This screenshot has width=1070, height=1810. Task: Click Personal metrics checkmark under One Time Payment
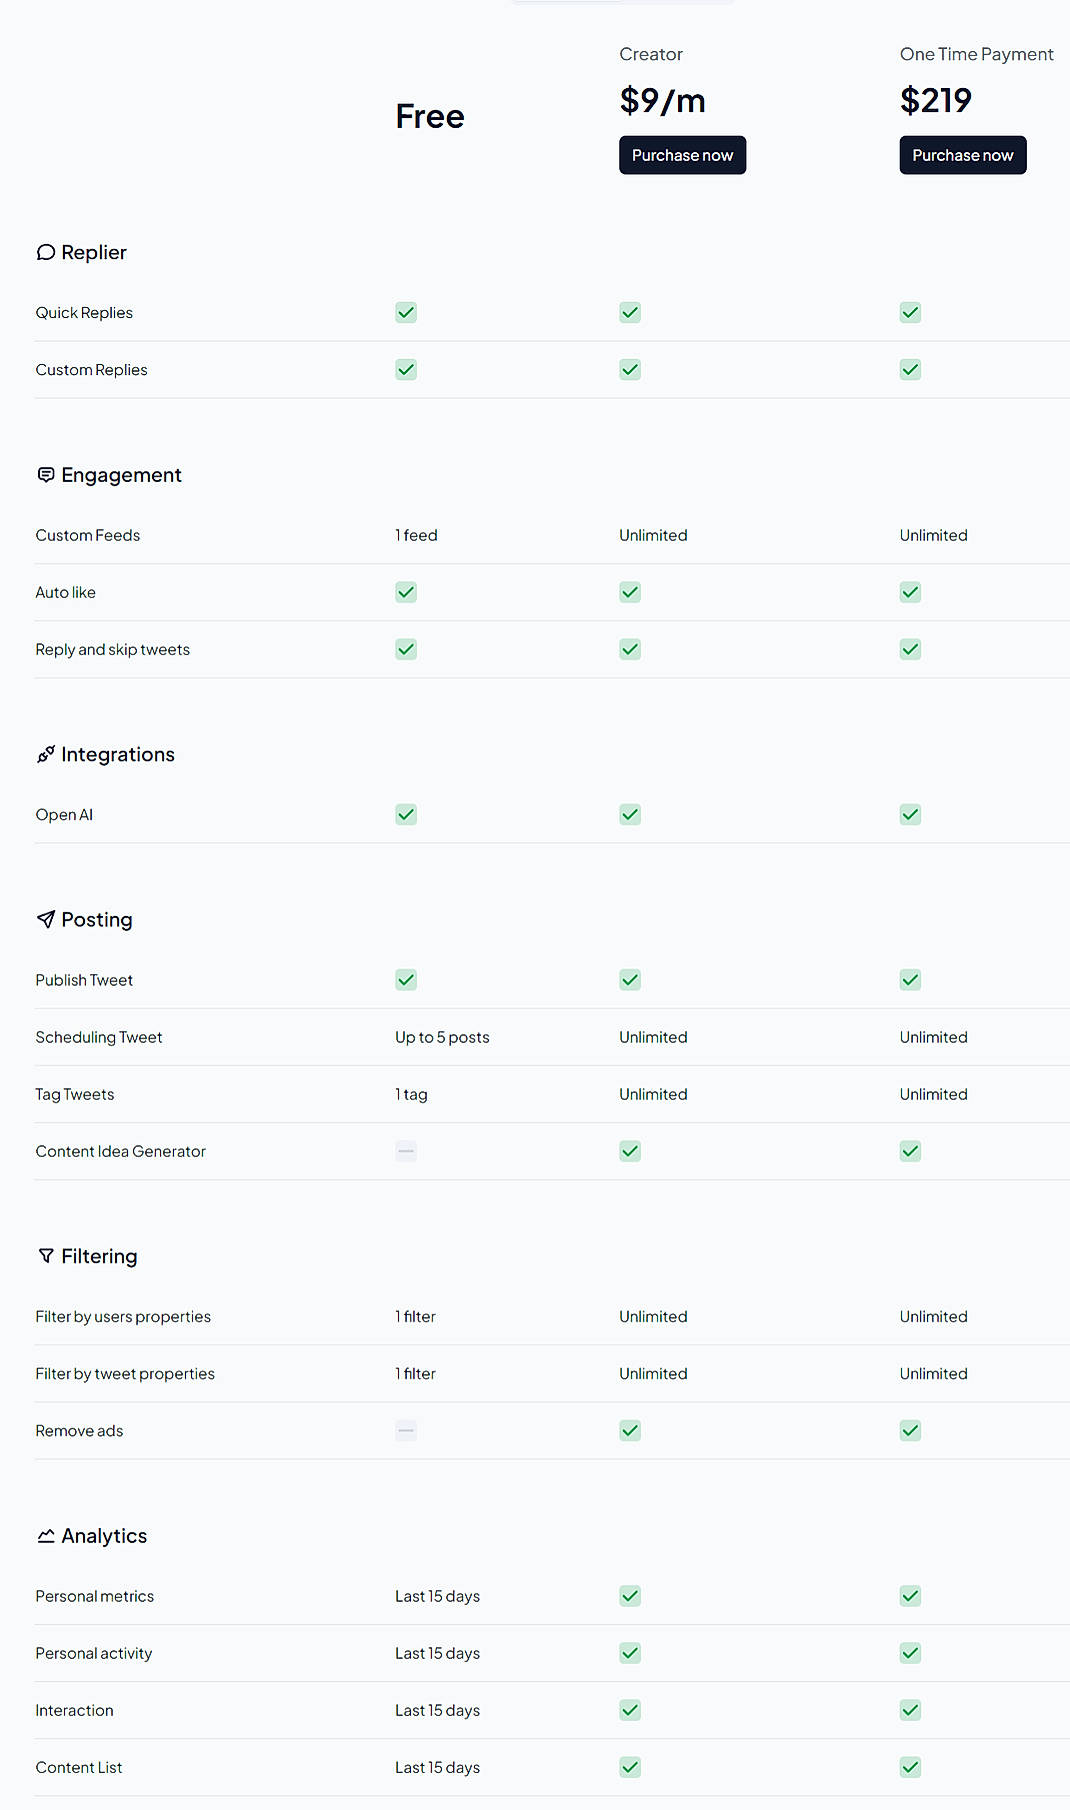[x=910, y=1596]
